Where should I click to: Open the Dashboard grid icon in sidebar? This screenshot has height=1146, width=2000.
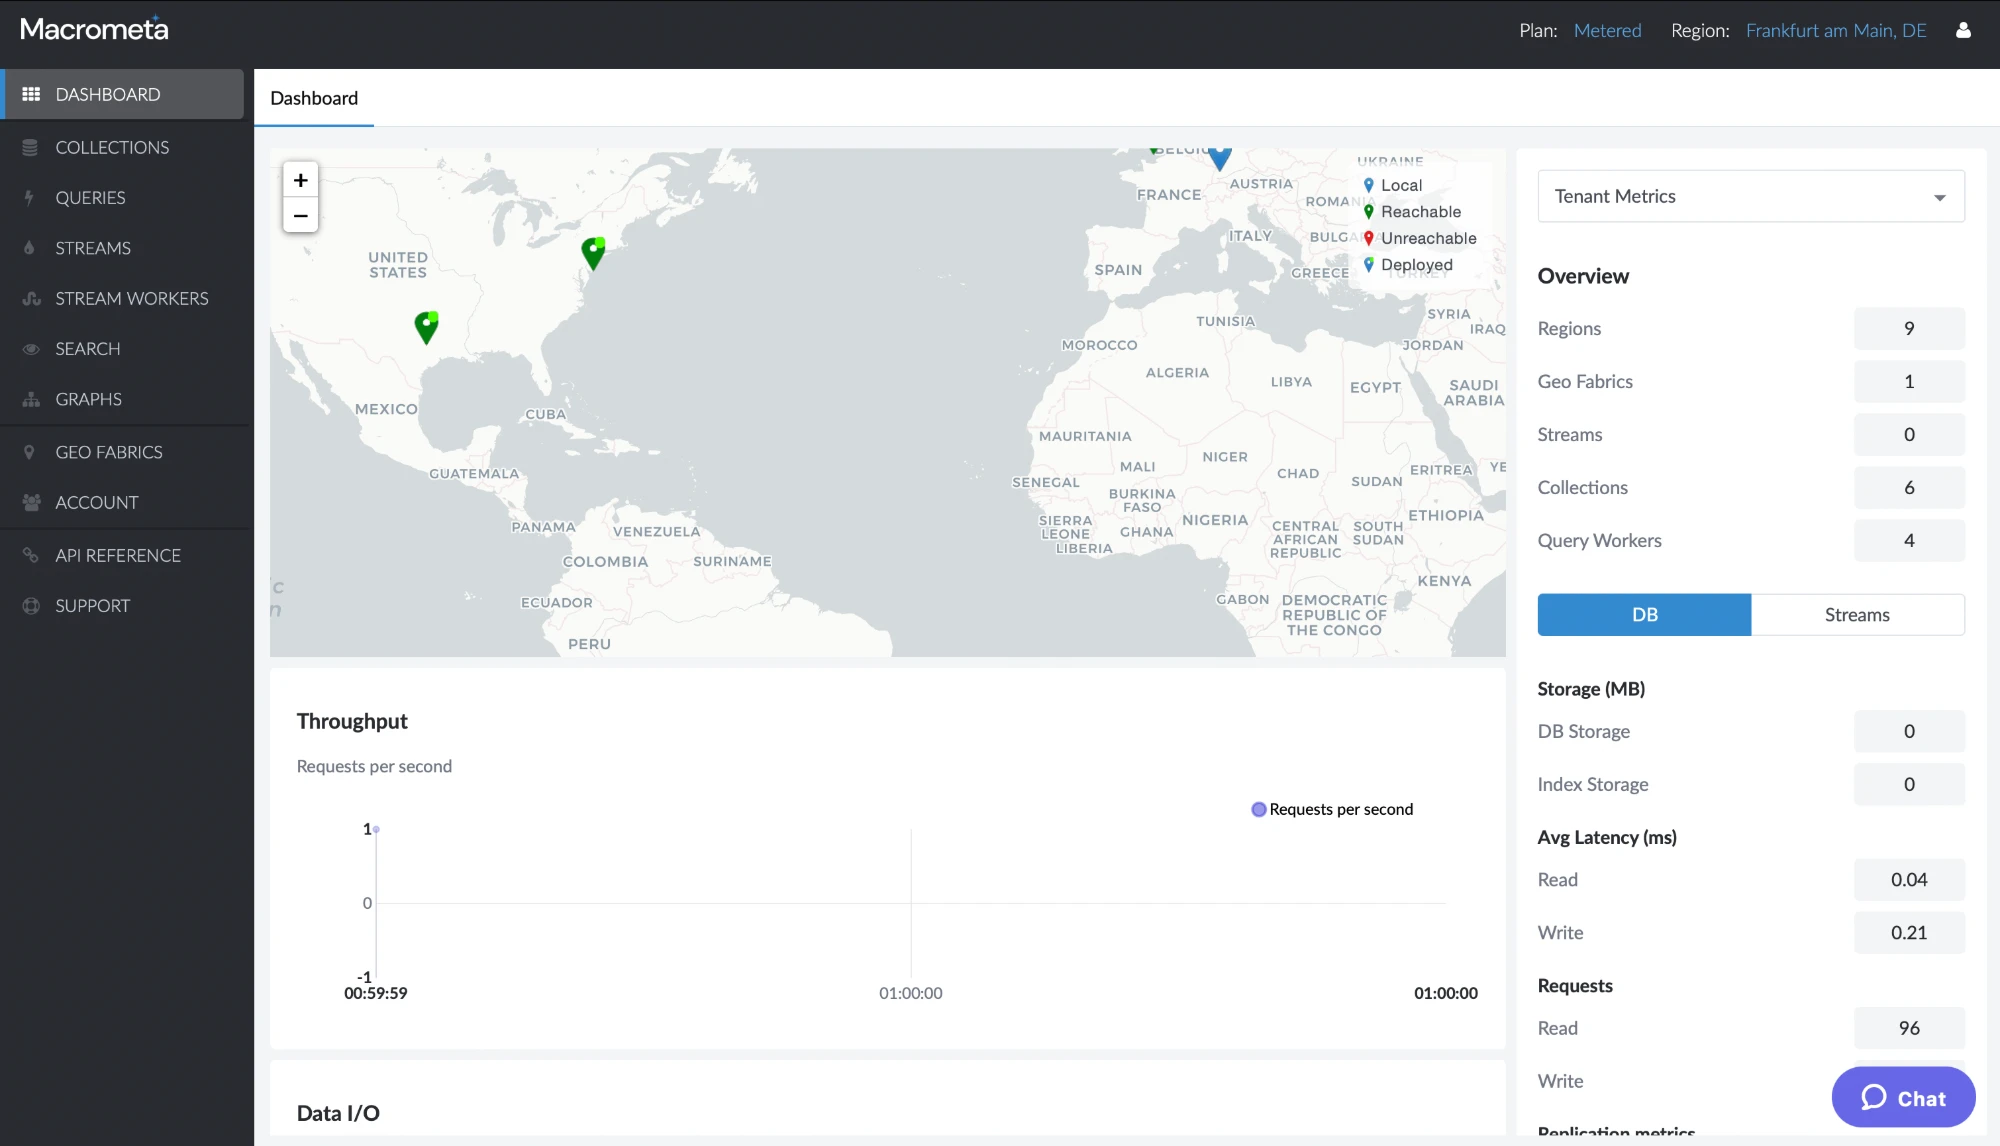(31, 94)
